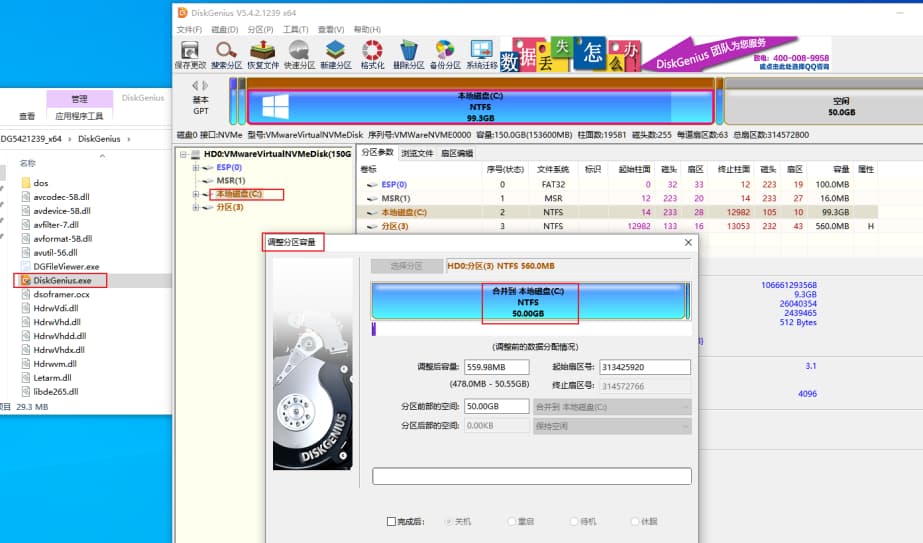
Task: Click MSR(1) drive icon in table row
Action: click(372, 198)
